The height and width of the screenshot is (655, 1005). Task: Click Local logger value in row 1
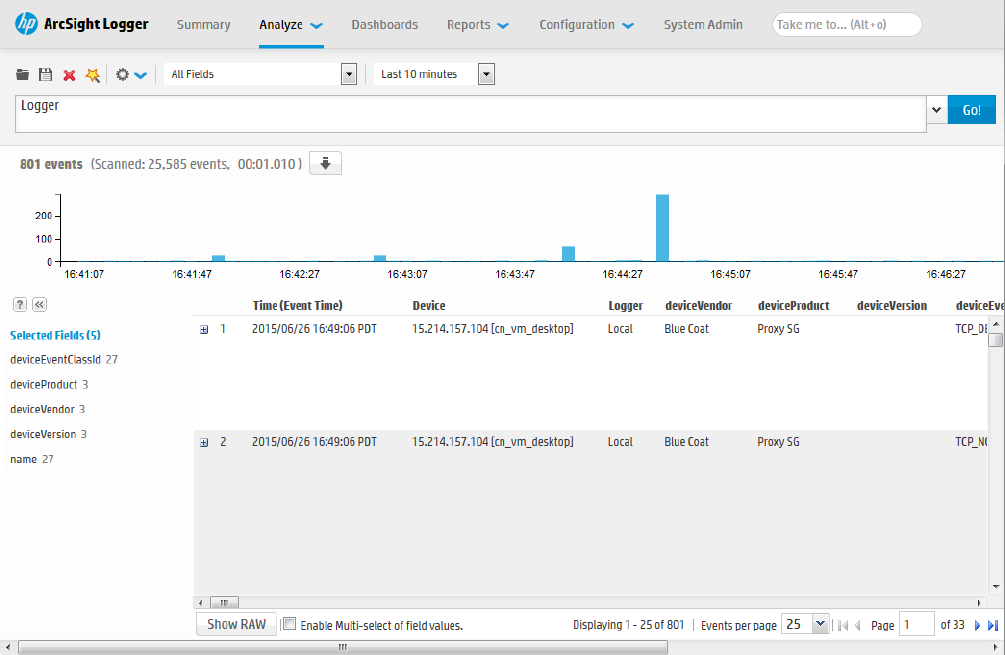click(x=620, y=329)
